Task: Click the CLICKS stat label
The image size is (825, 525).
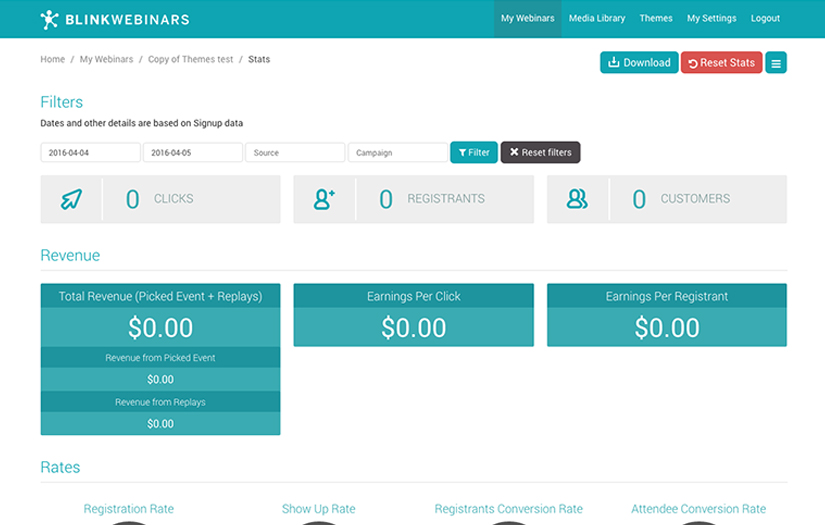Action: pyautogui.click(x=174, y=199)
